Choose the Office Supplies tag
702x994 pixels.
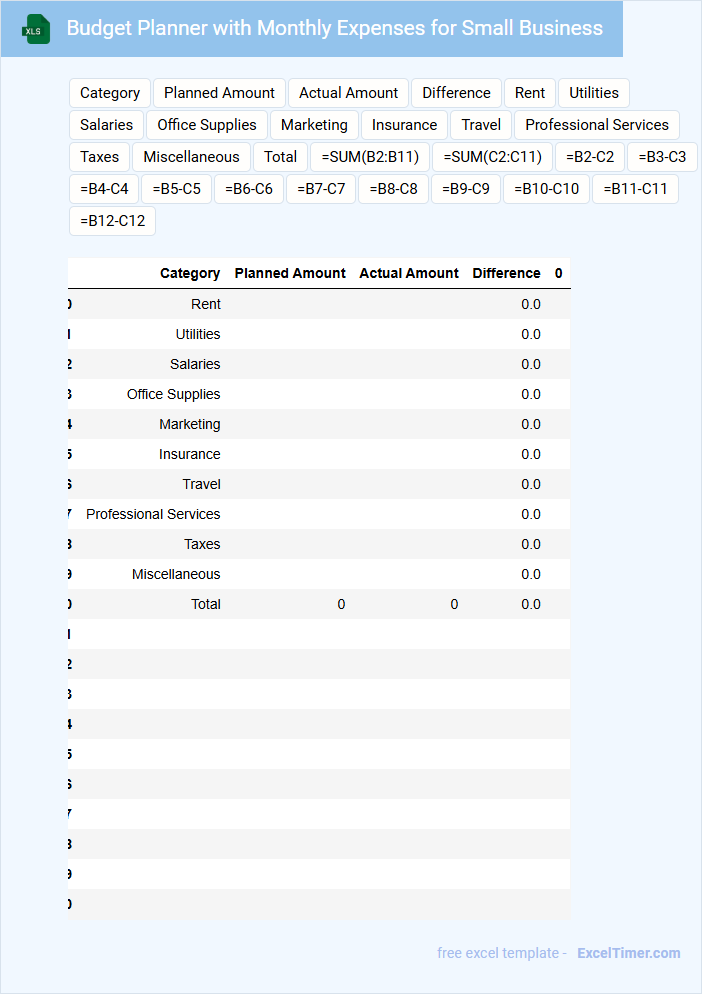(x=207, y=125)
